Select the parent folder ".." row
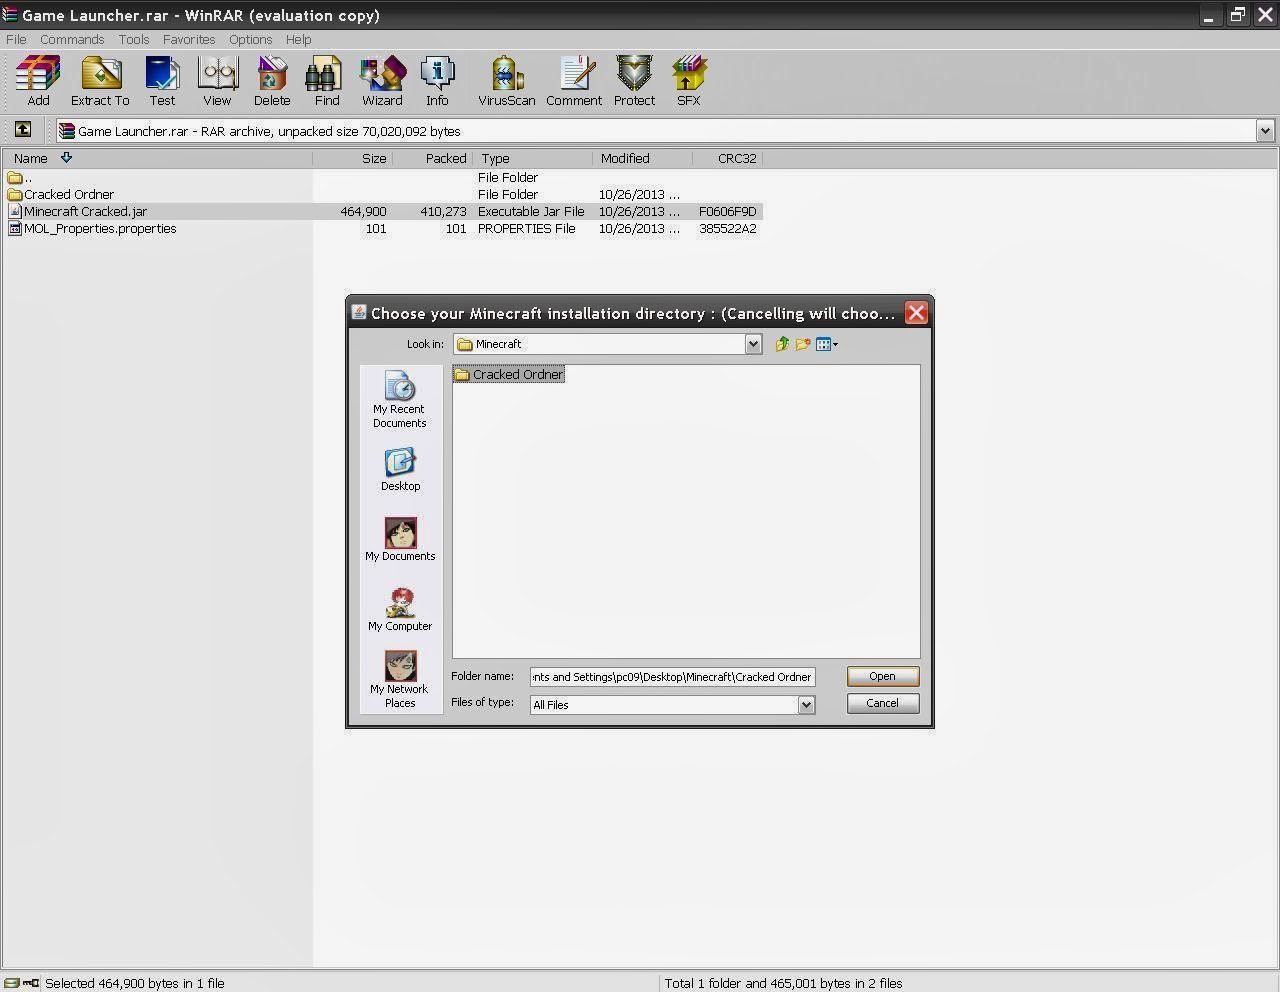The image size is (1280, 992). (x=383, y=177)
